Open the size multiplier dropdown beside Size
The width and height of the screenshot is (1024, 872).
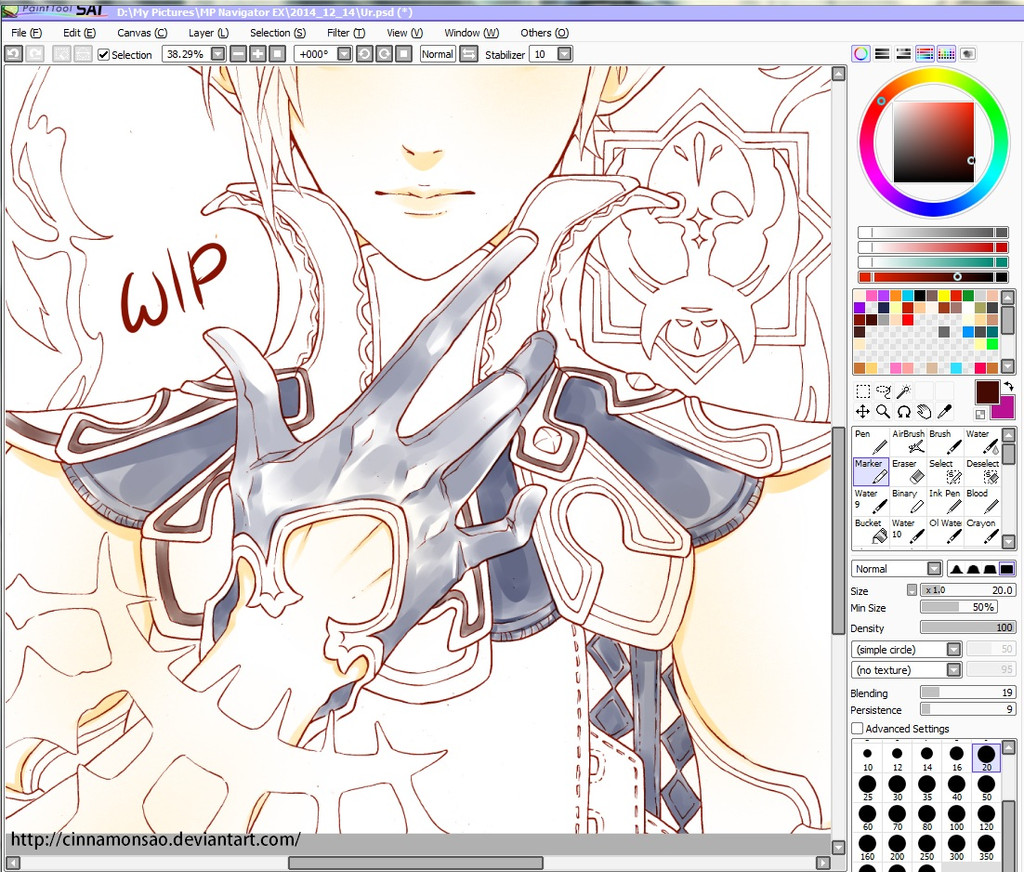tap(912, 590)
